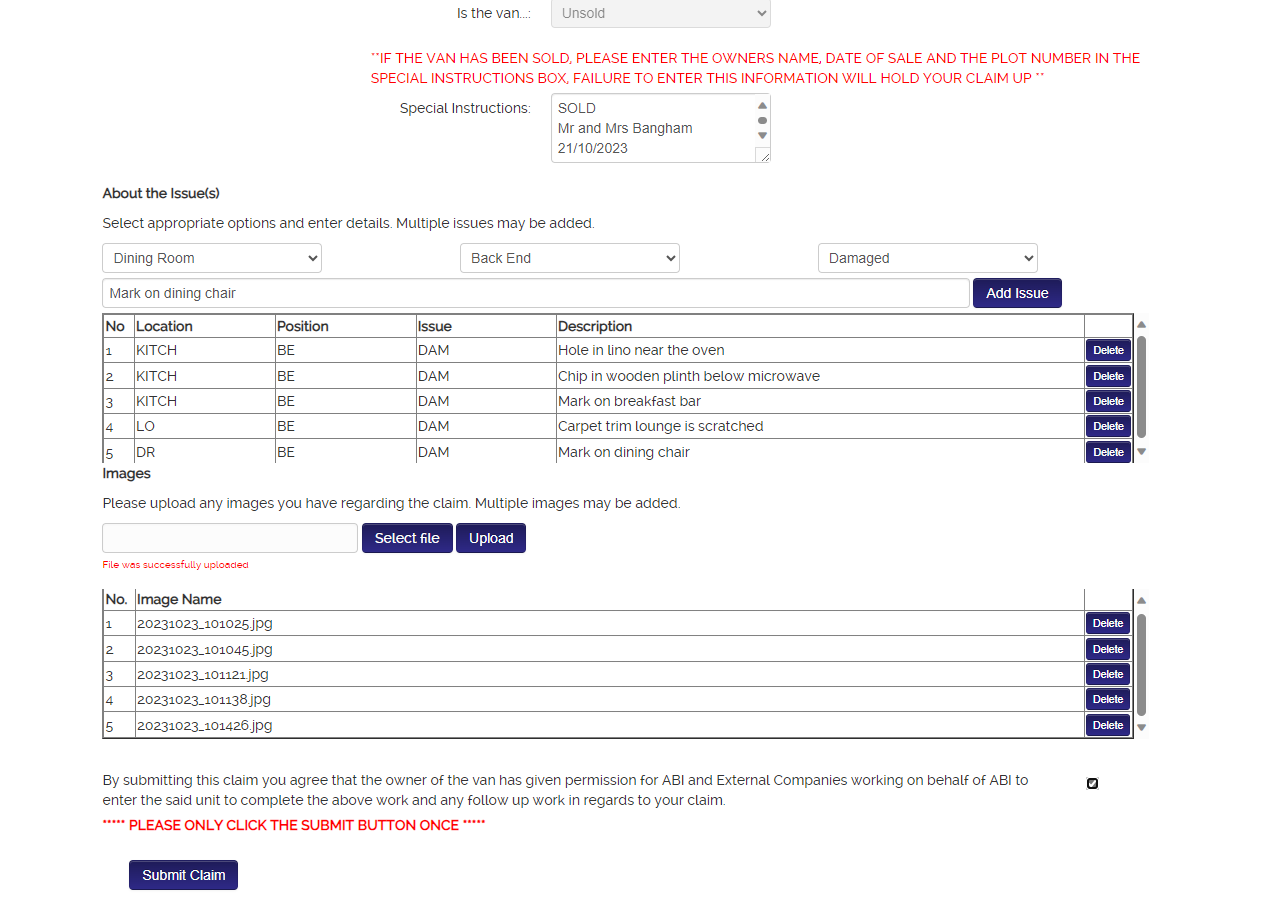Delete the 'Carpet trim lounge is scratched' issue

click(1108, 426)
